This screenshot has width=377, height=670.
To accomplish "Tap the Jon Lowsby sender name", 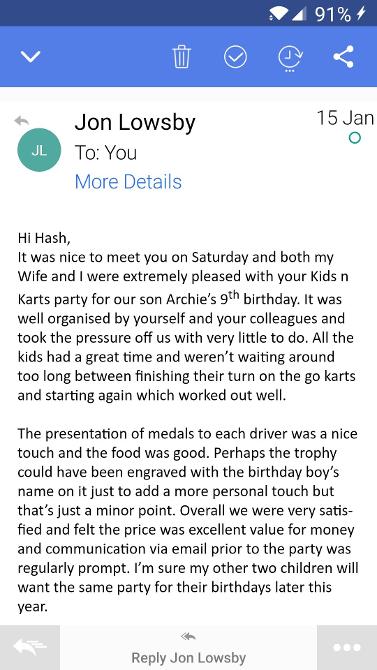I will click(x=135, y=123).
